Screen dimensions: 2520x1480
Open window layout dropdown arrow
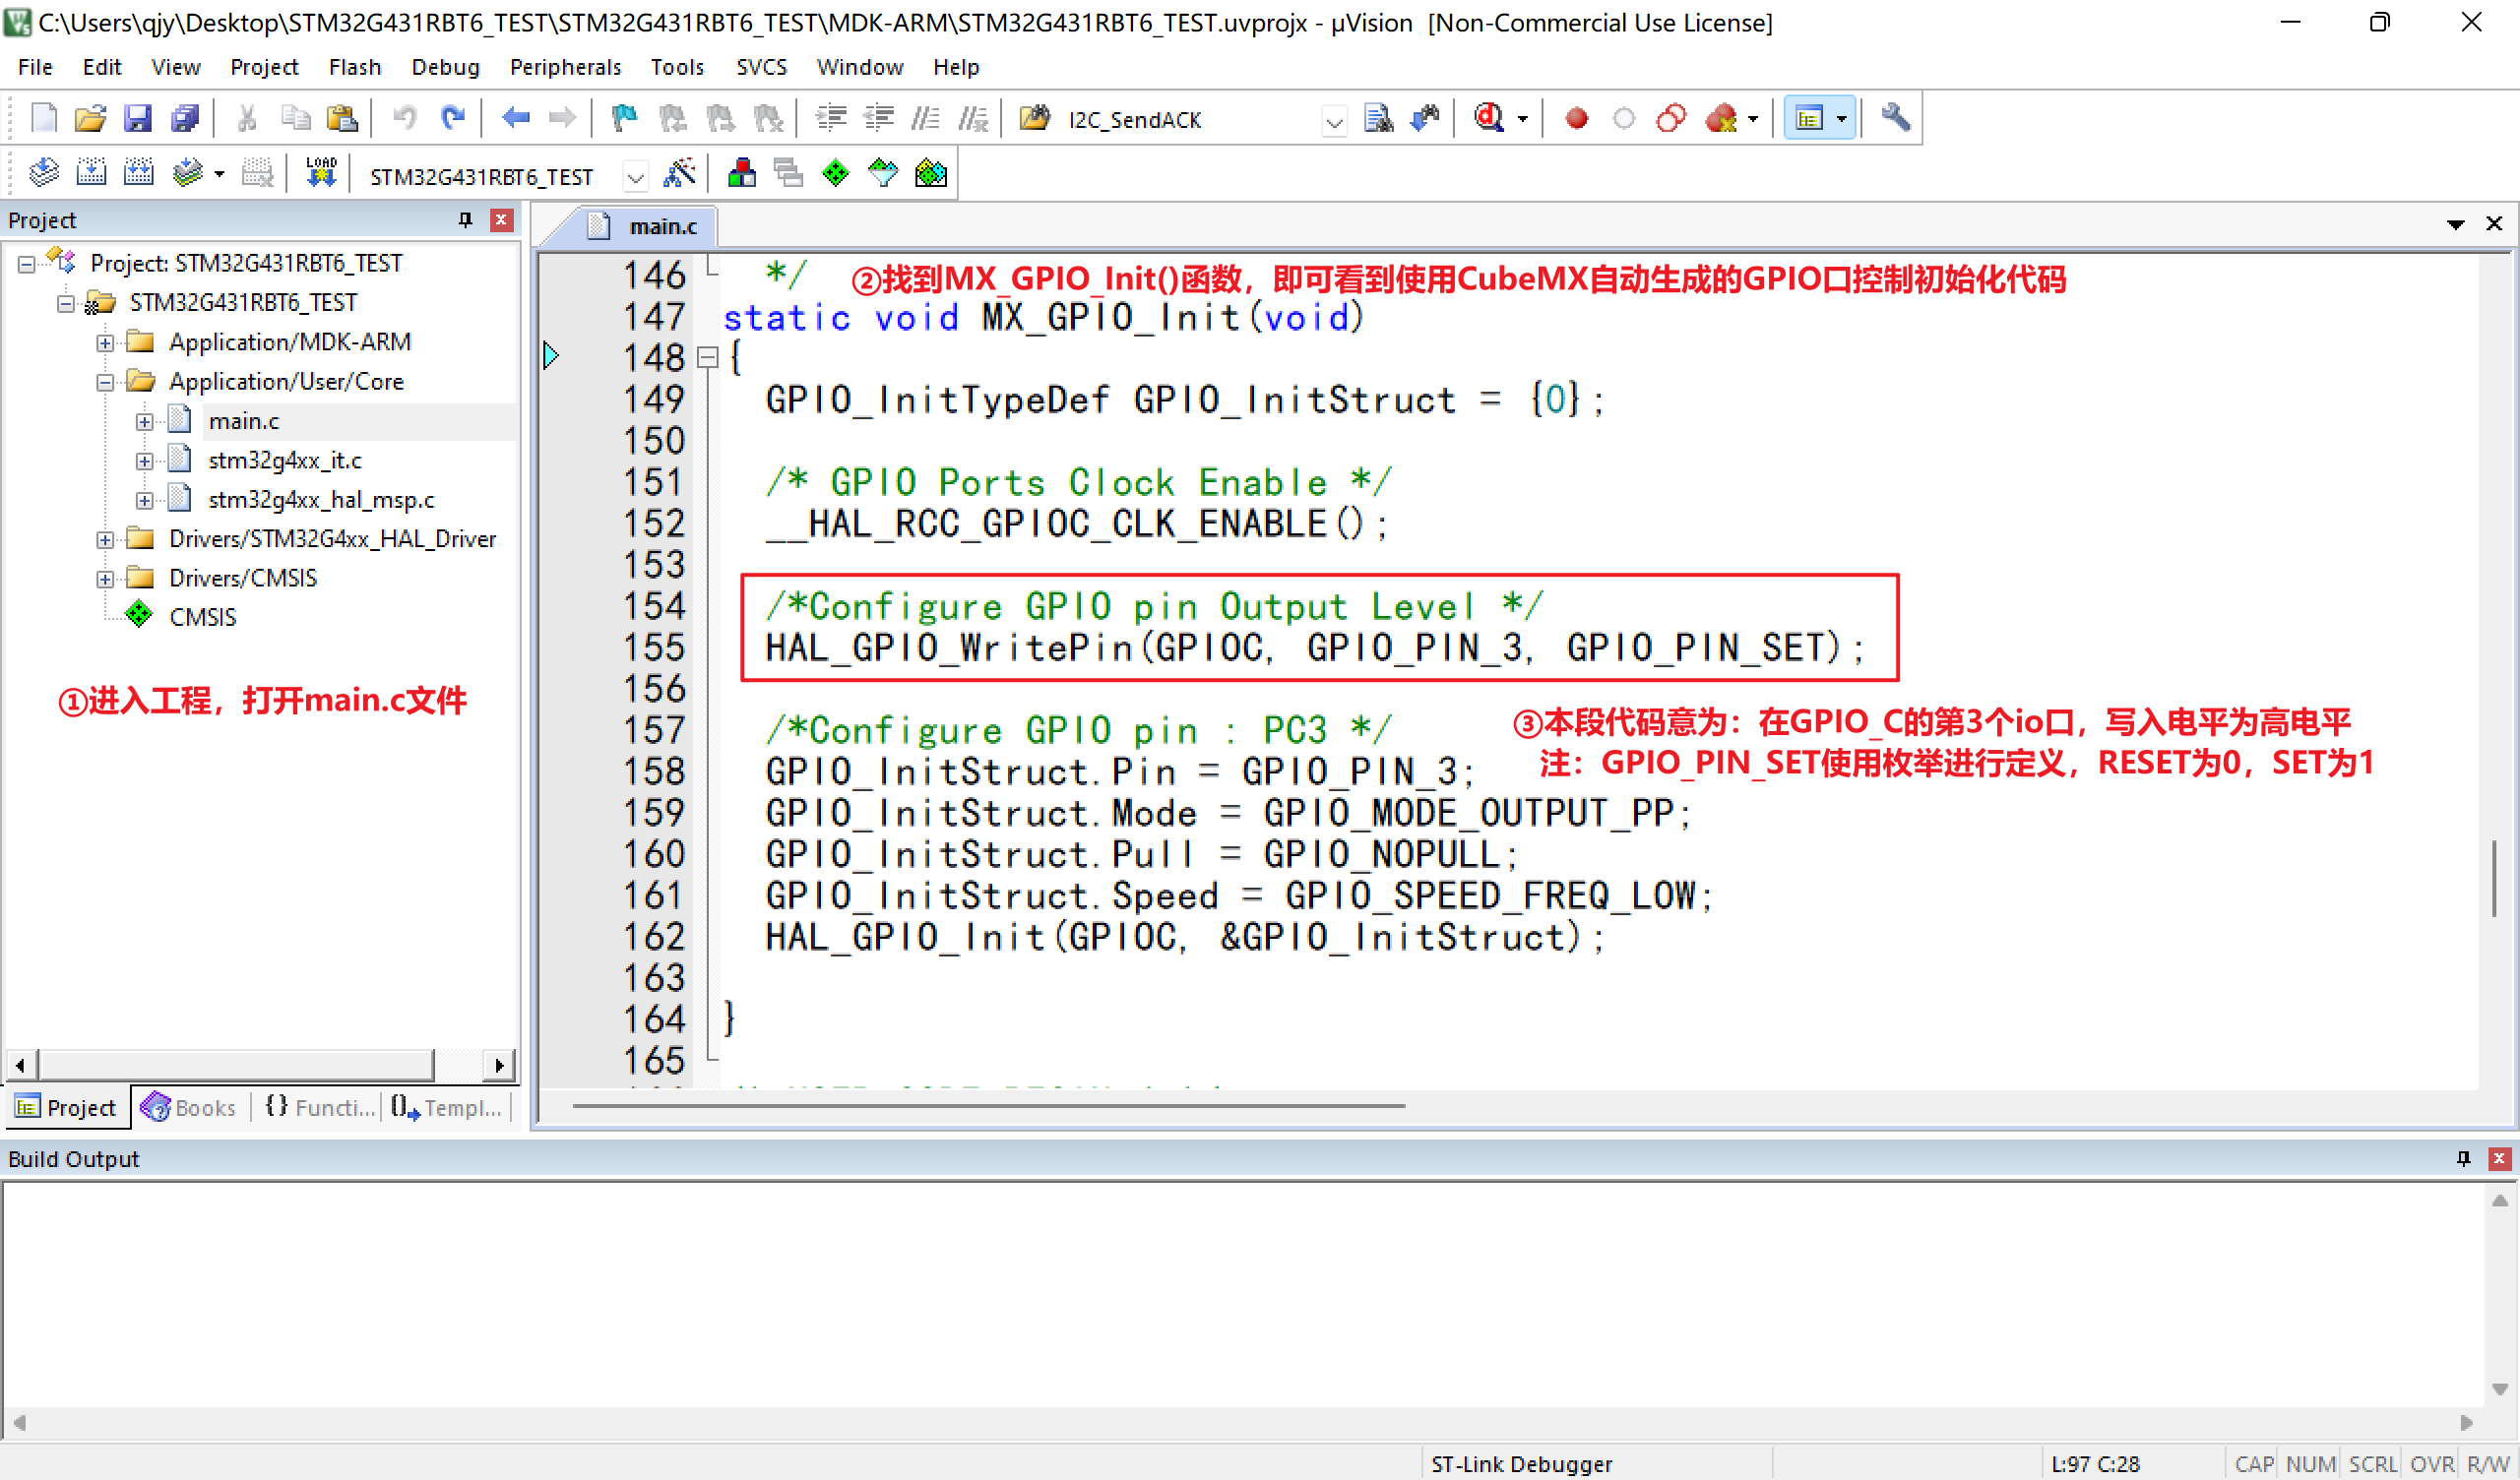coord(1841,118)
